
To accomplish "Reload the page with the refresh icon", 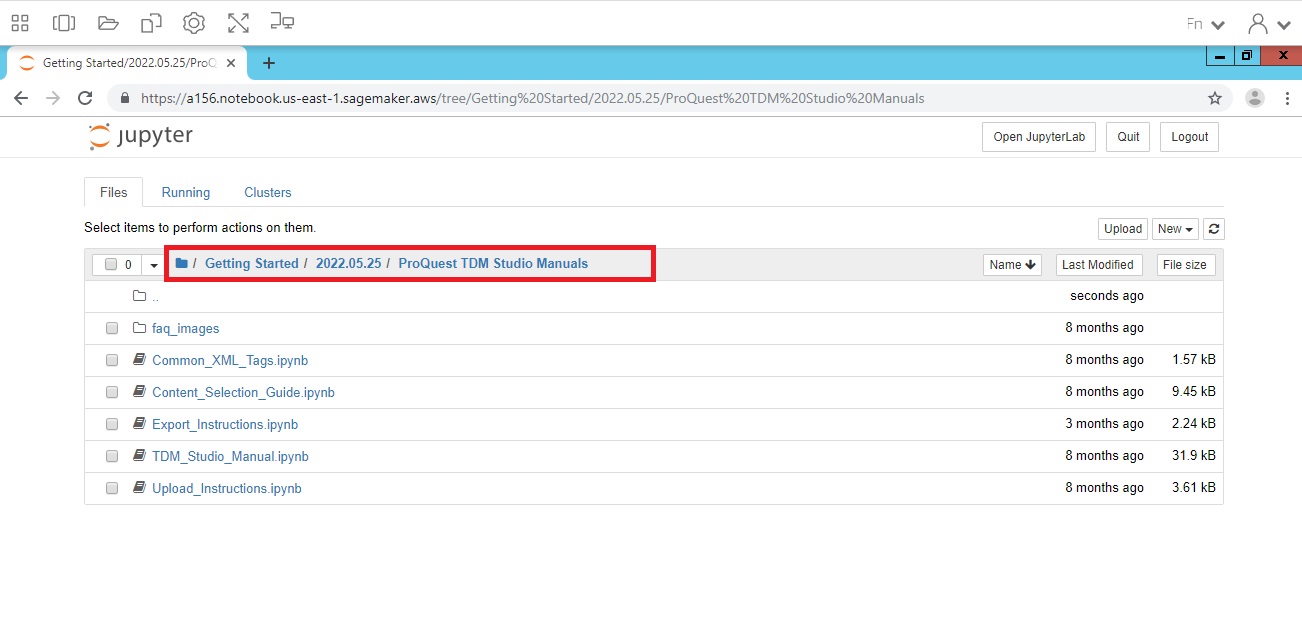I will click(x=85, y=98).
